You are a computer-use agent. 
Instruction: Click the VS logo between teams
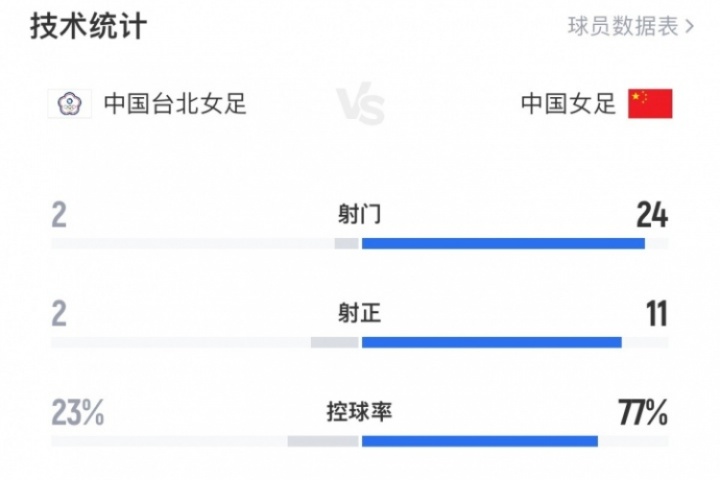[x=360, y=104]
